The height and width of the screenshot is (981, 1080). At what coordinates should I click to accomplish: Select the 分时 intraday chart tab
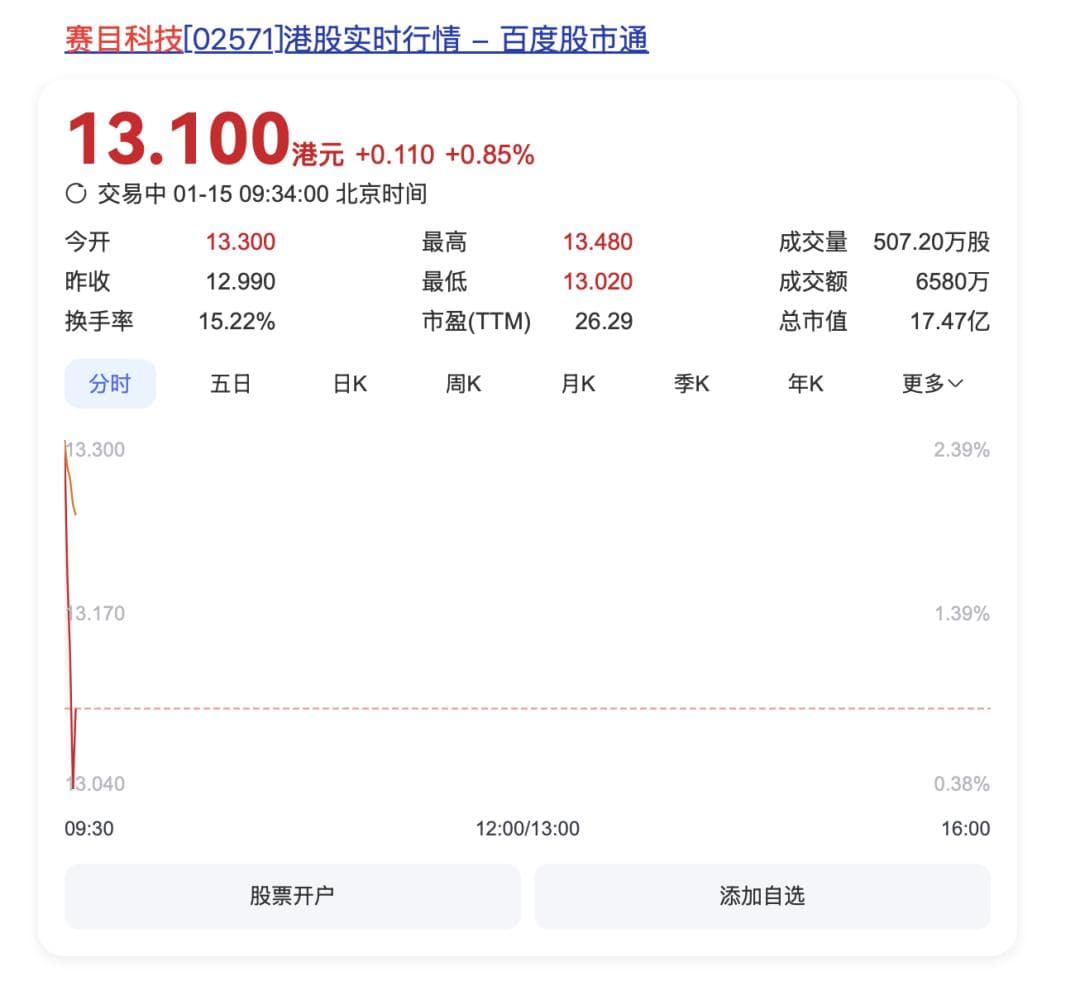click(110, 384)
